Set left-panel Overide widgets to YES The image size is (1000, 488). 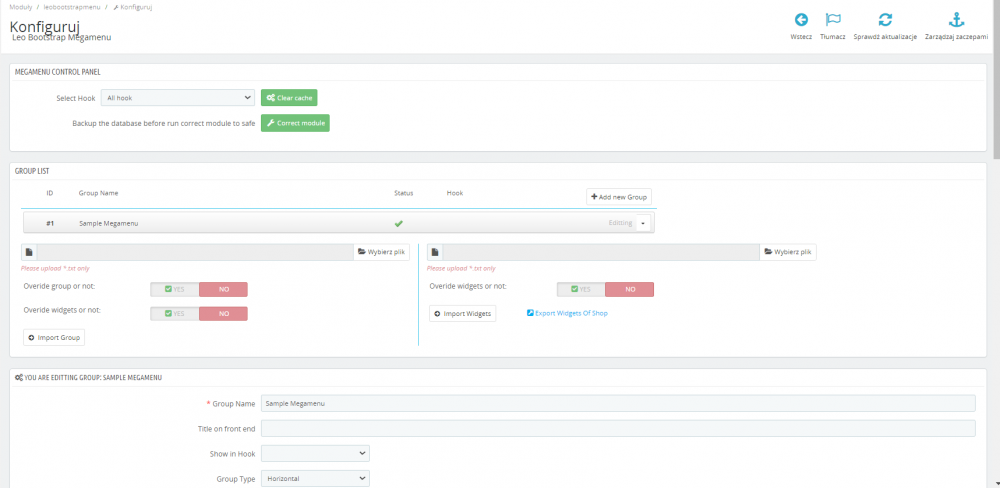coord(175,314)
